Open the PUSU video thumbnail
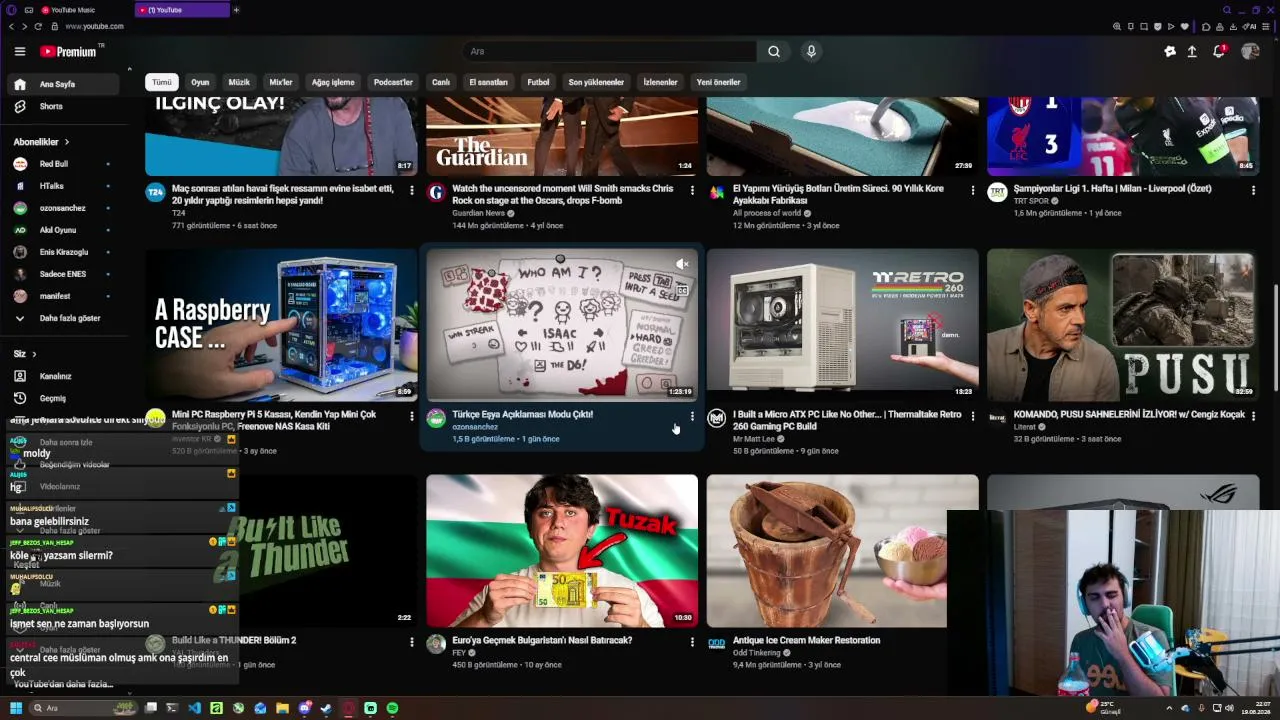The width and height of the screenshot is (1280, 720). pos(1123,324)
